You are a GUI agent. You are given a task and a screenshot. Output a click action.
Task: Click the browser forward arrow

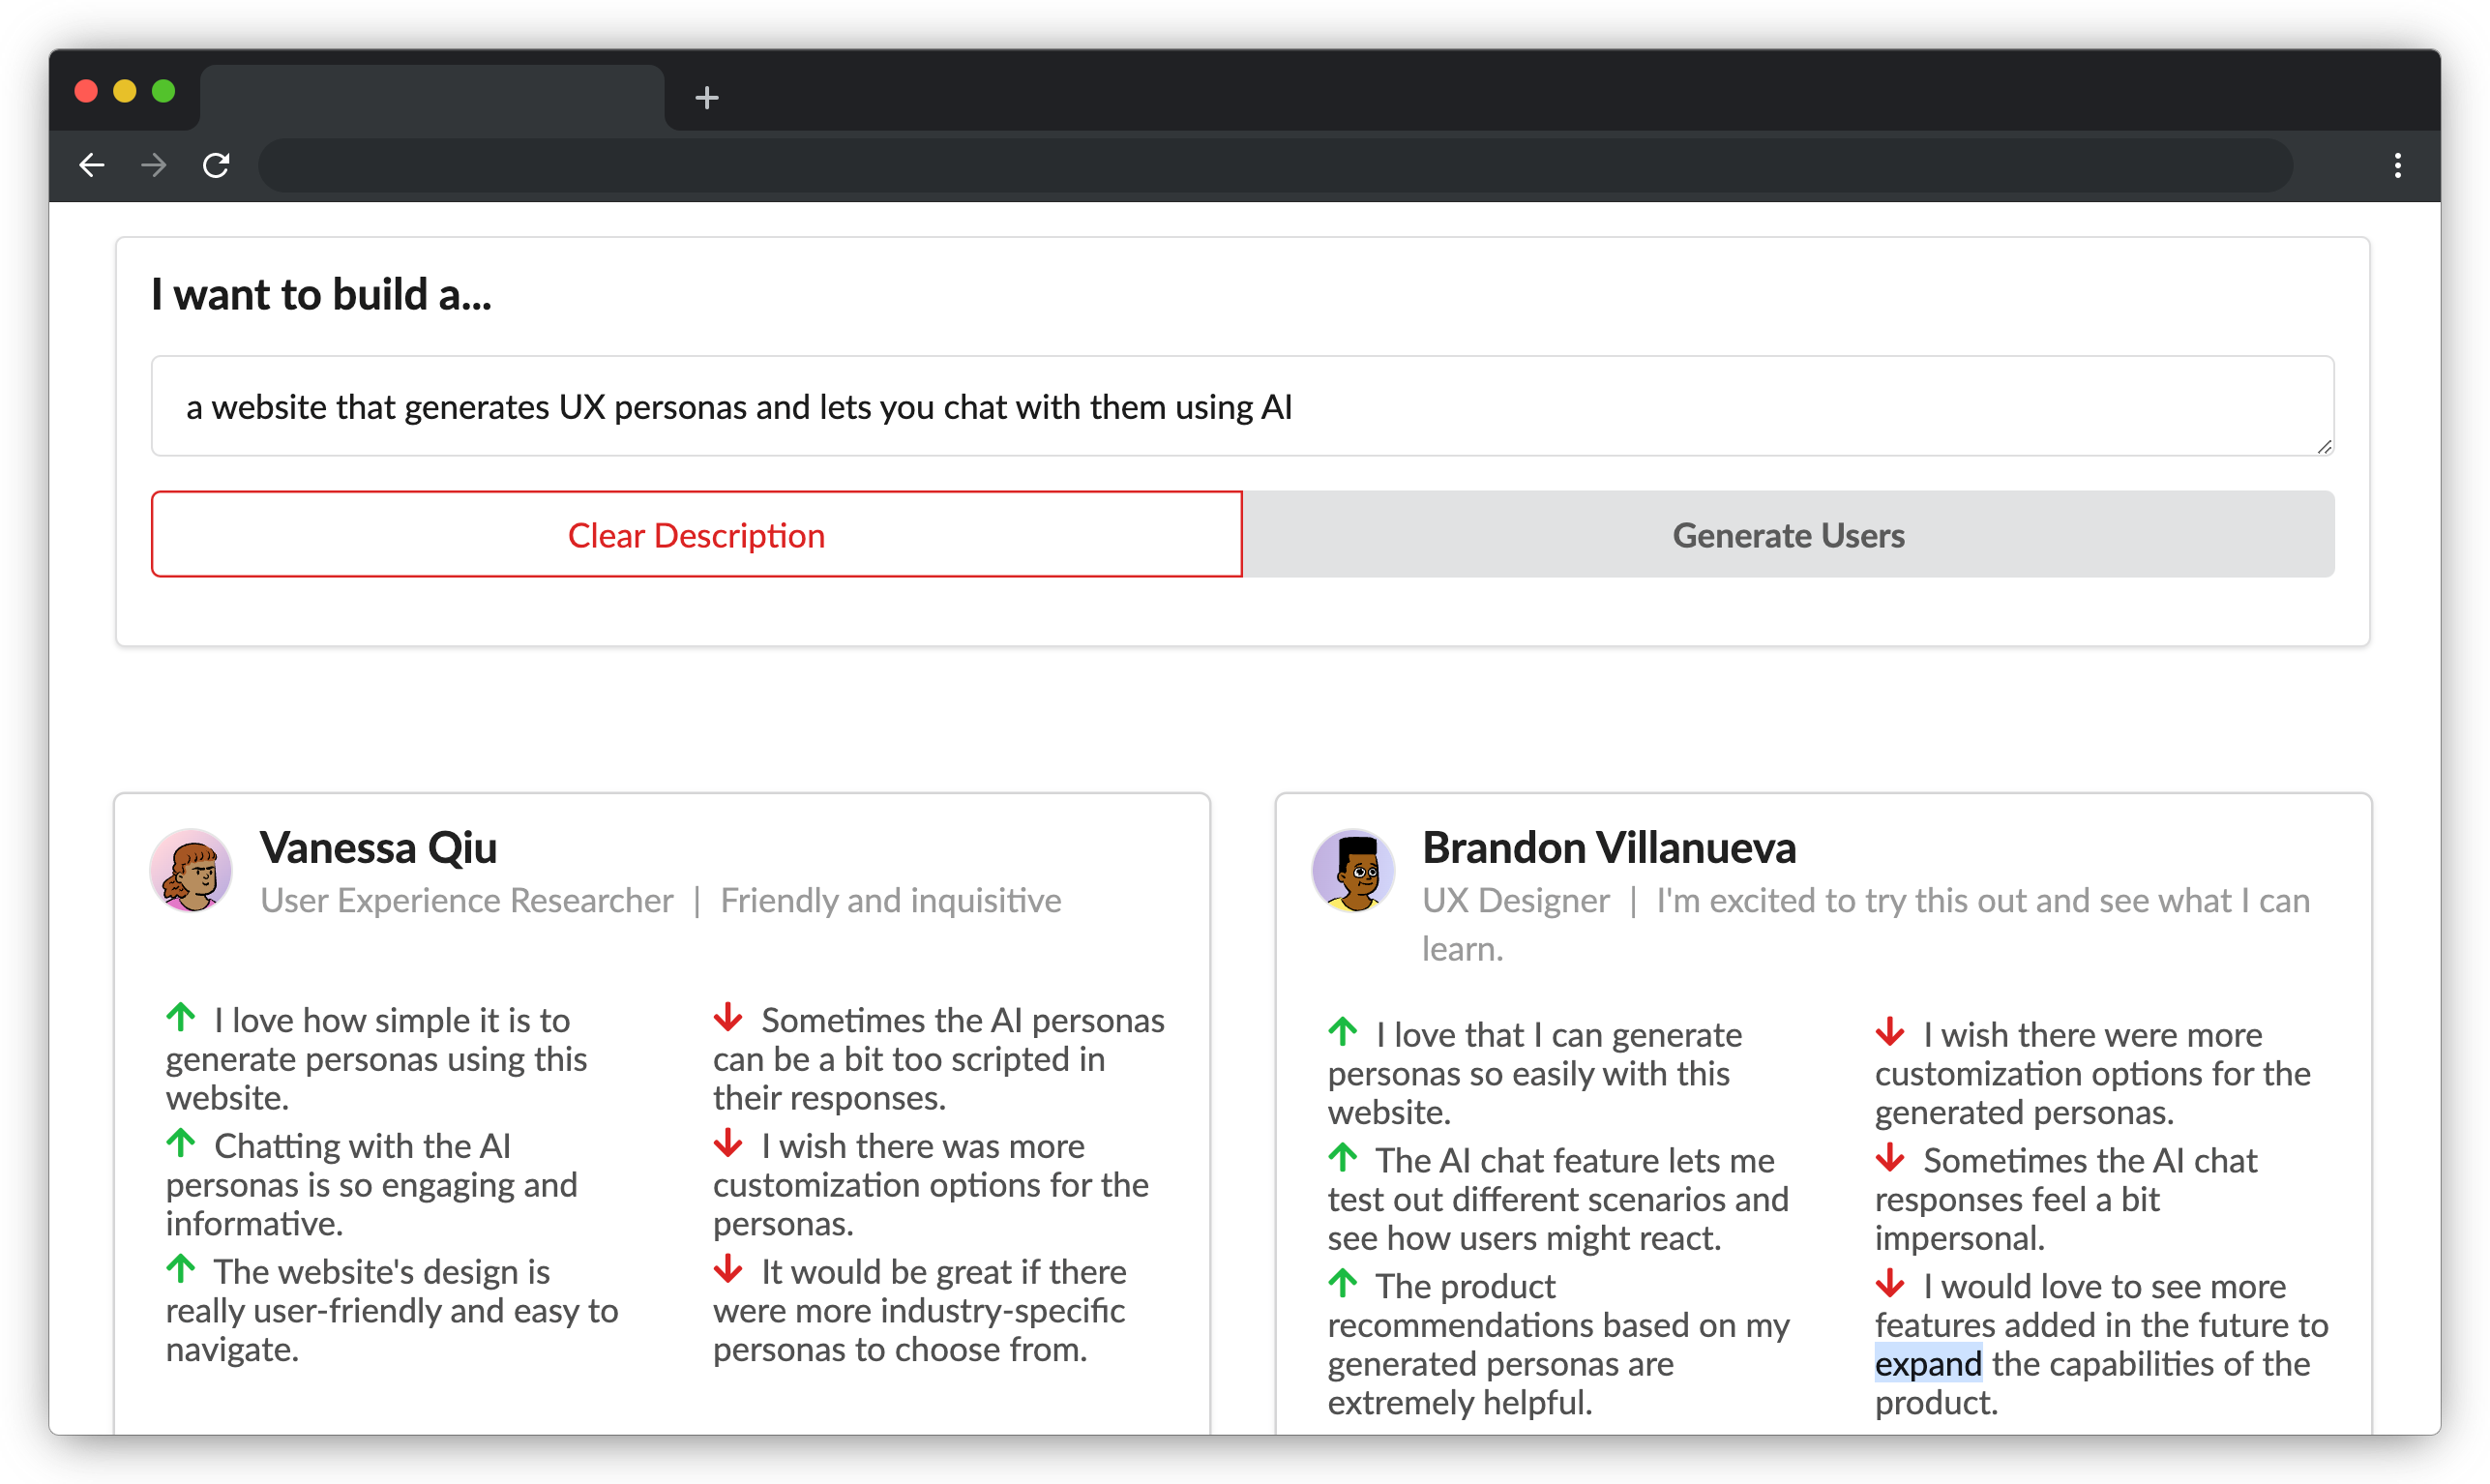tap(154, 165)
